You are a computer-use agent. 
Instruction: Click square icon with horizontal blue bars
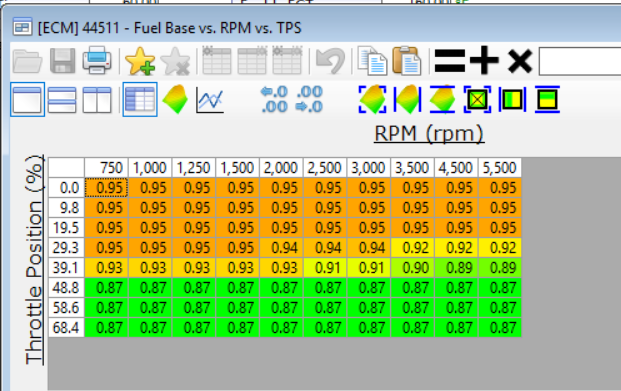(547, 99)
